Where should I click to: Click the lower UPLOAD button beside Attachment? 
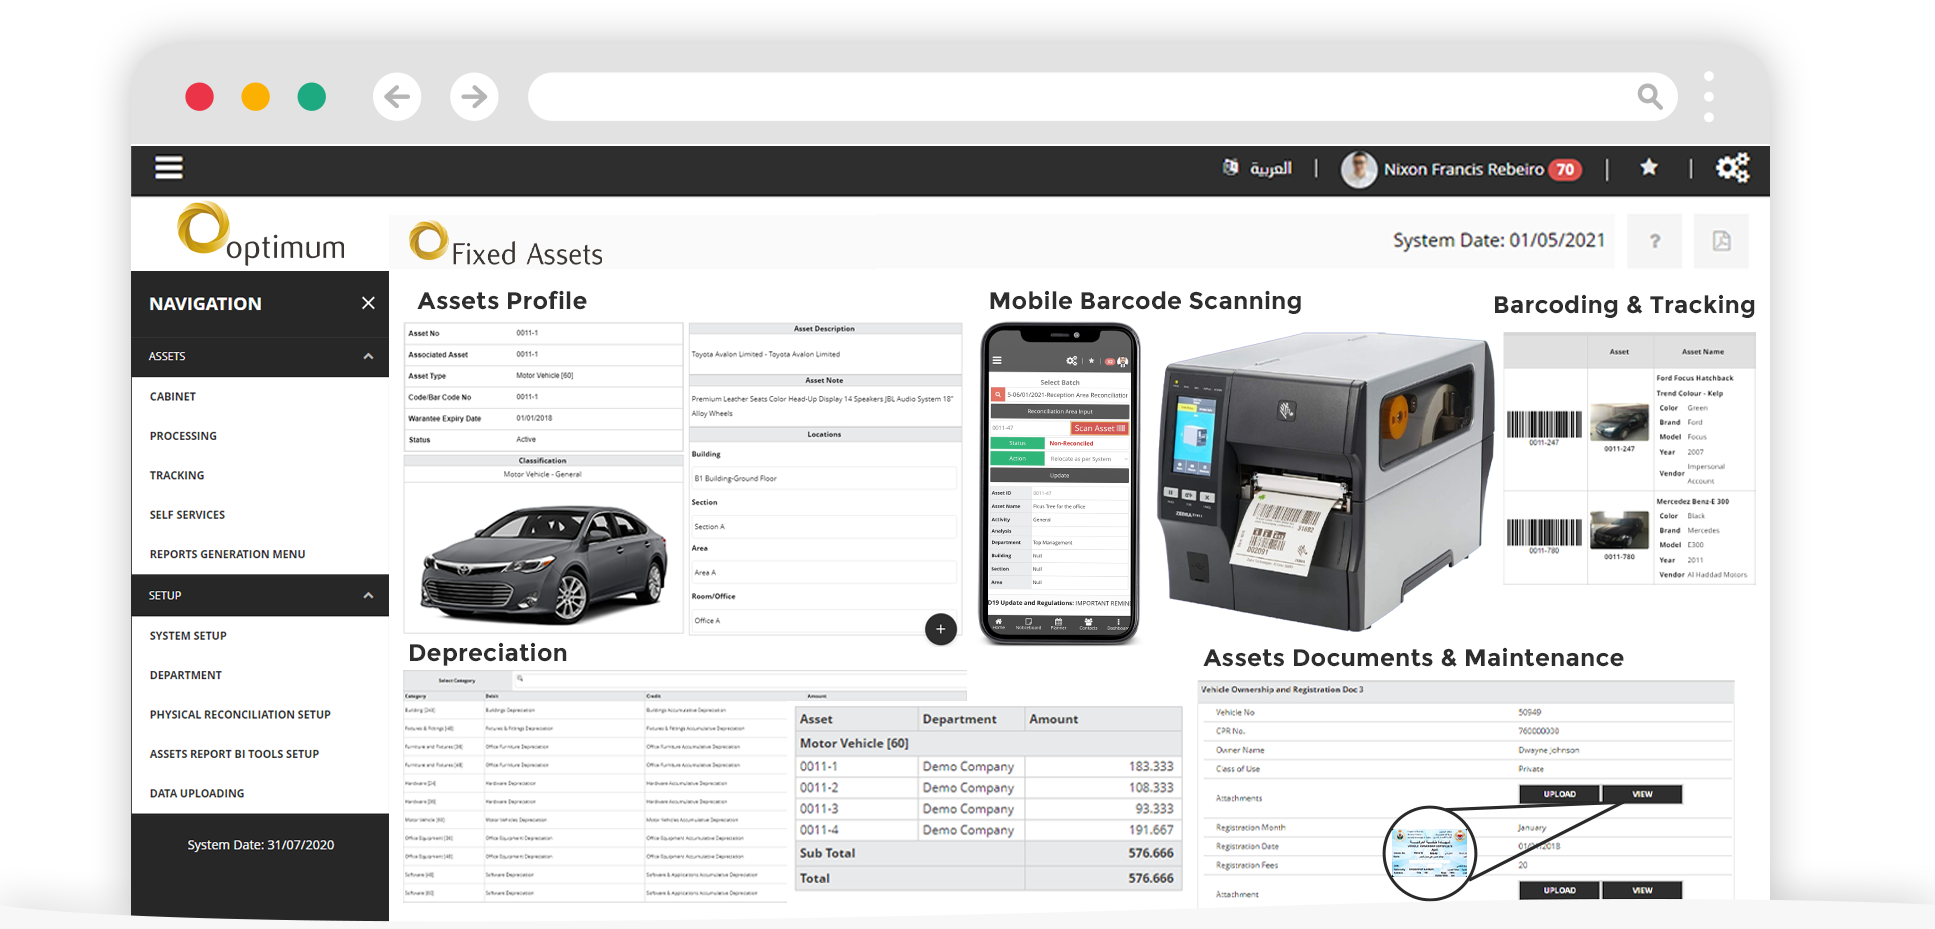[1559, 890]
